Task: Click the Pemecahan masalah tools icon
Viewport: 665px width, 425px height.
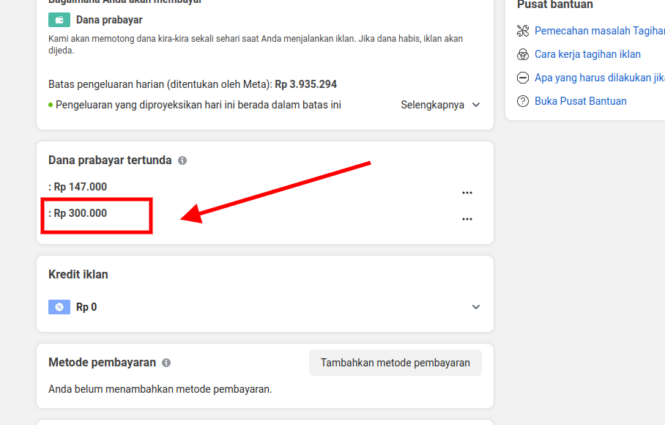Action: coord(523,31)
